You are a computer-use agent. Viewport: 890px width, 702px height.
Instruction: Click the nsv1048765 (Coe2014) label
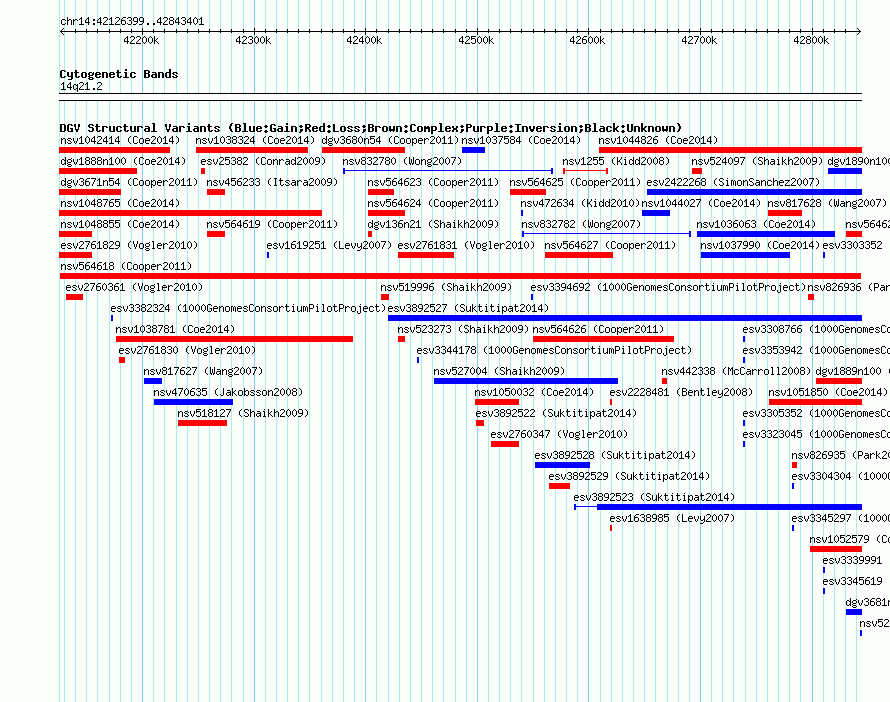pos(120,203)
